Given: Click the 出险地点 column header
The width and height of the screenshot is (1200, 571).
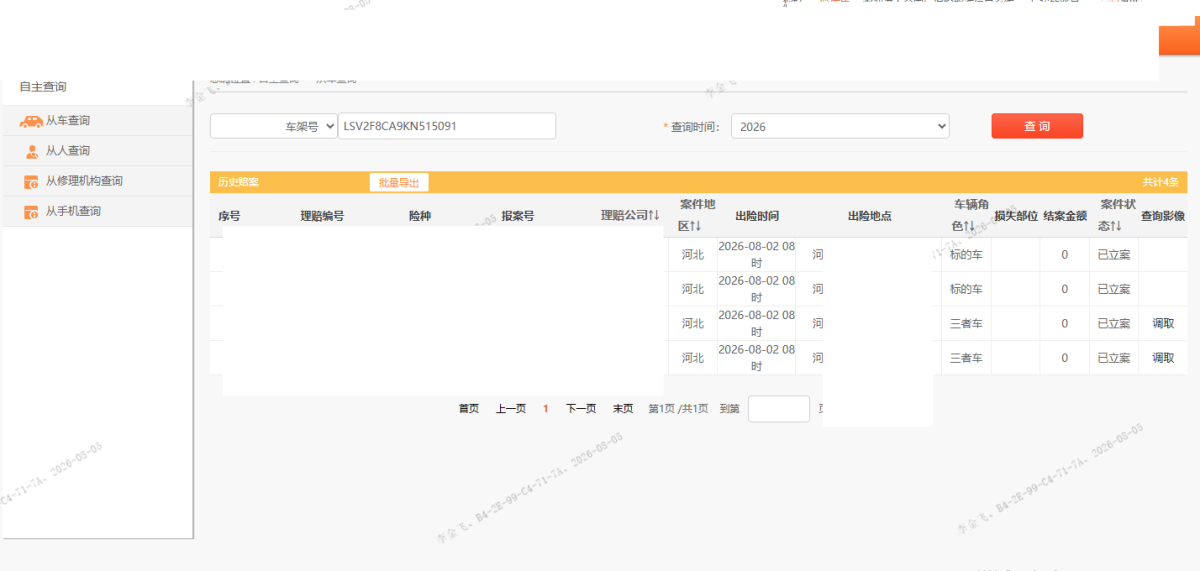Looking at the screenshot, I should coord(869,216).
